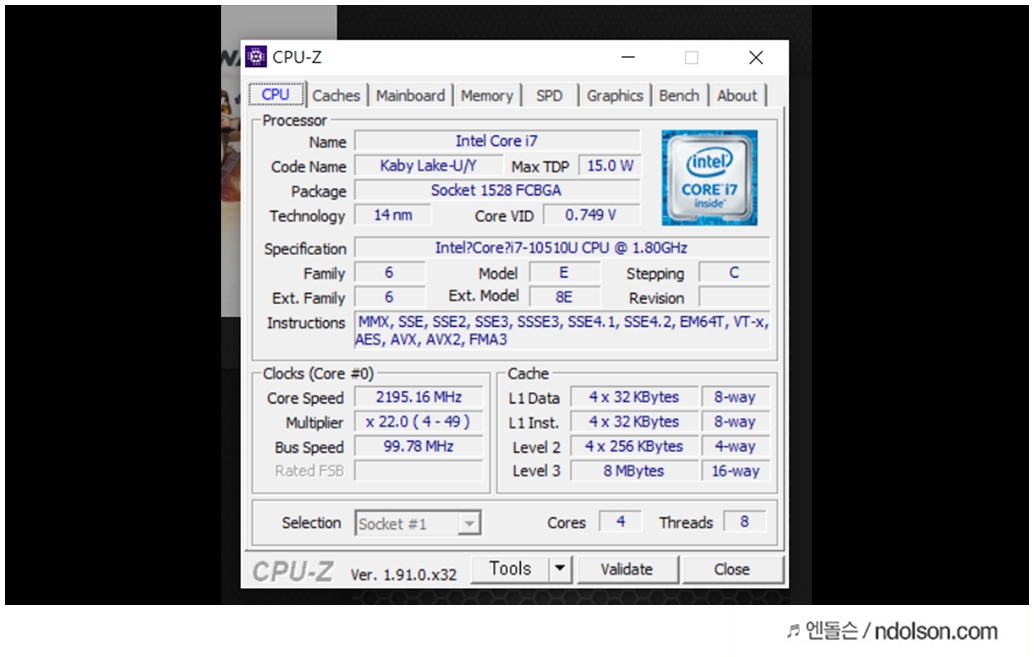Image resolution: width=1034 pixels, height=657 pixels.
Task: Click the Family value '6'
Action: (390, 272)
